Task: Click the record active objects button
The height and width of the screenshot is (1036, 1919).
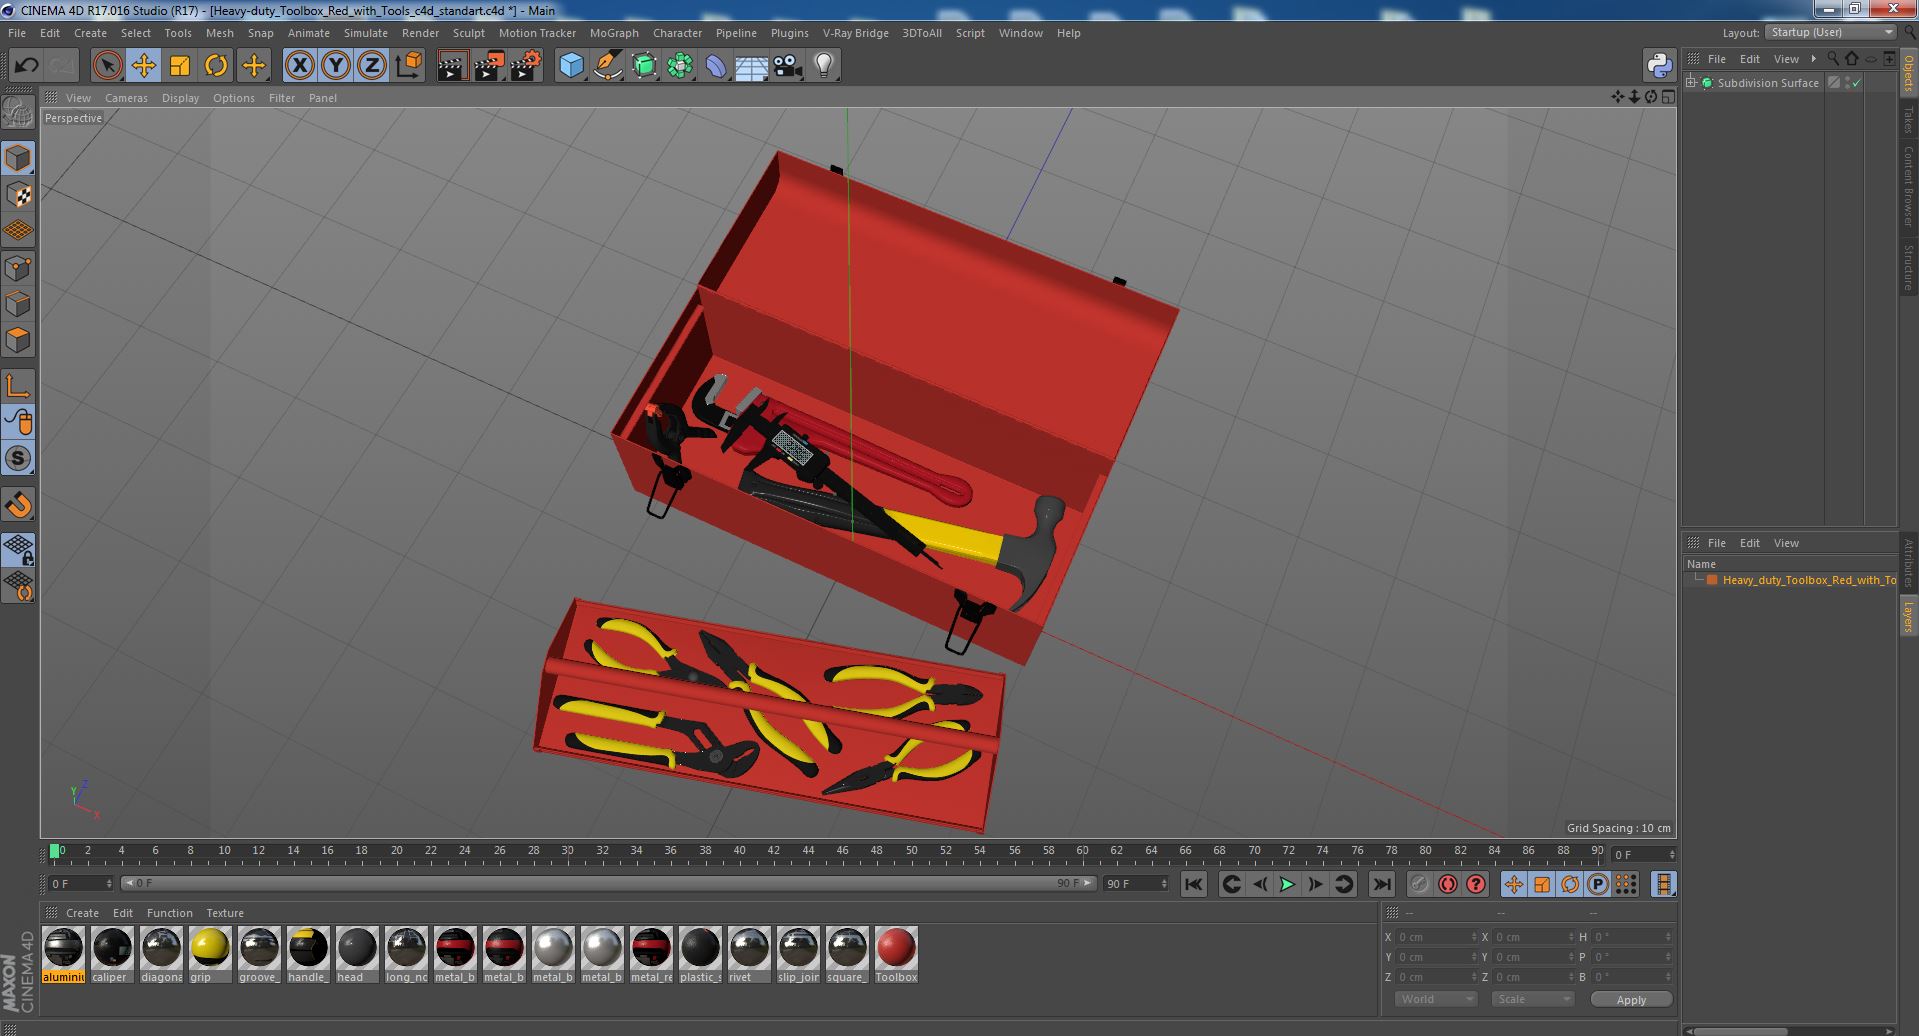Action: [1419, 884]
